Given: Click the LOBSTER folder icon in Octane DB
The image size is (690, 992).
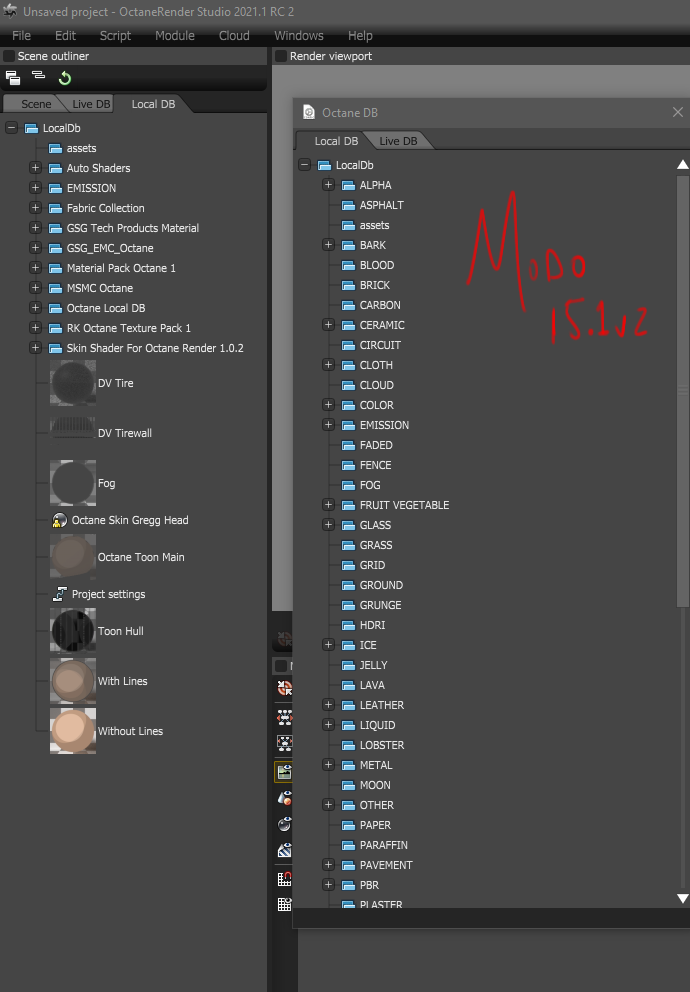Looking at the screenshot, I should (348, 745).
